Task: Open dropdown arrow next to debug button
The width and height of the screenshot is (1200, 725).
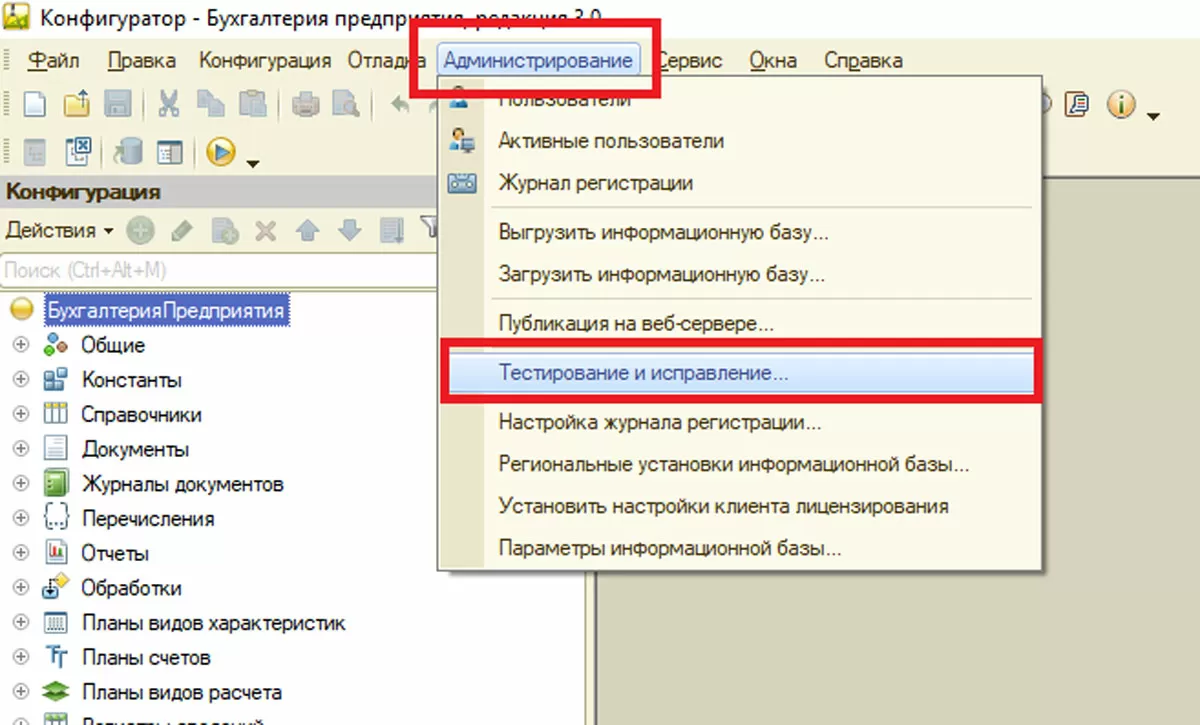Action: click(x=252, y=163)
